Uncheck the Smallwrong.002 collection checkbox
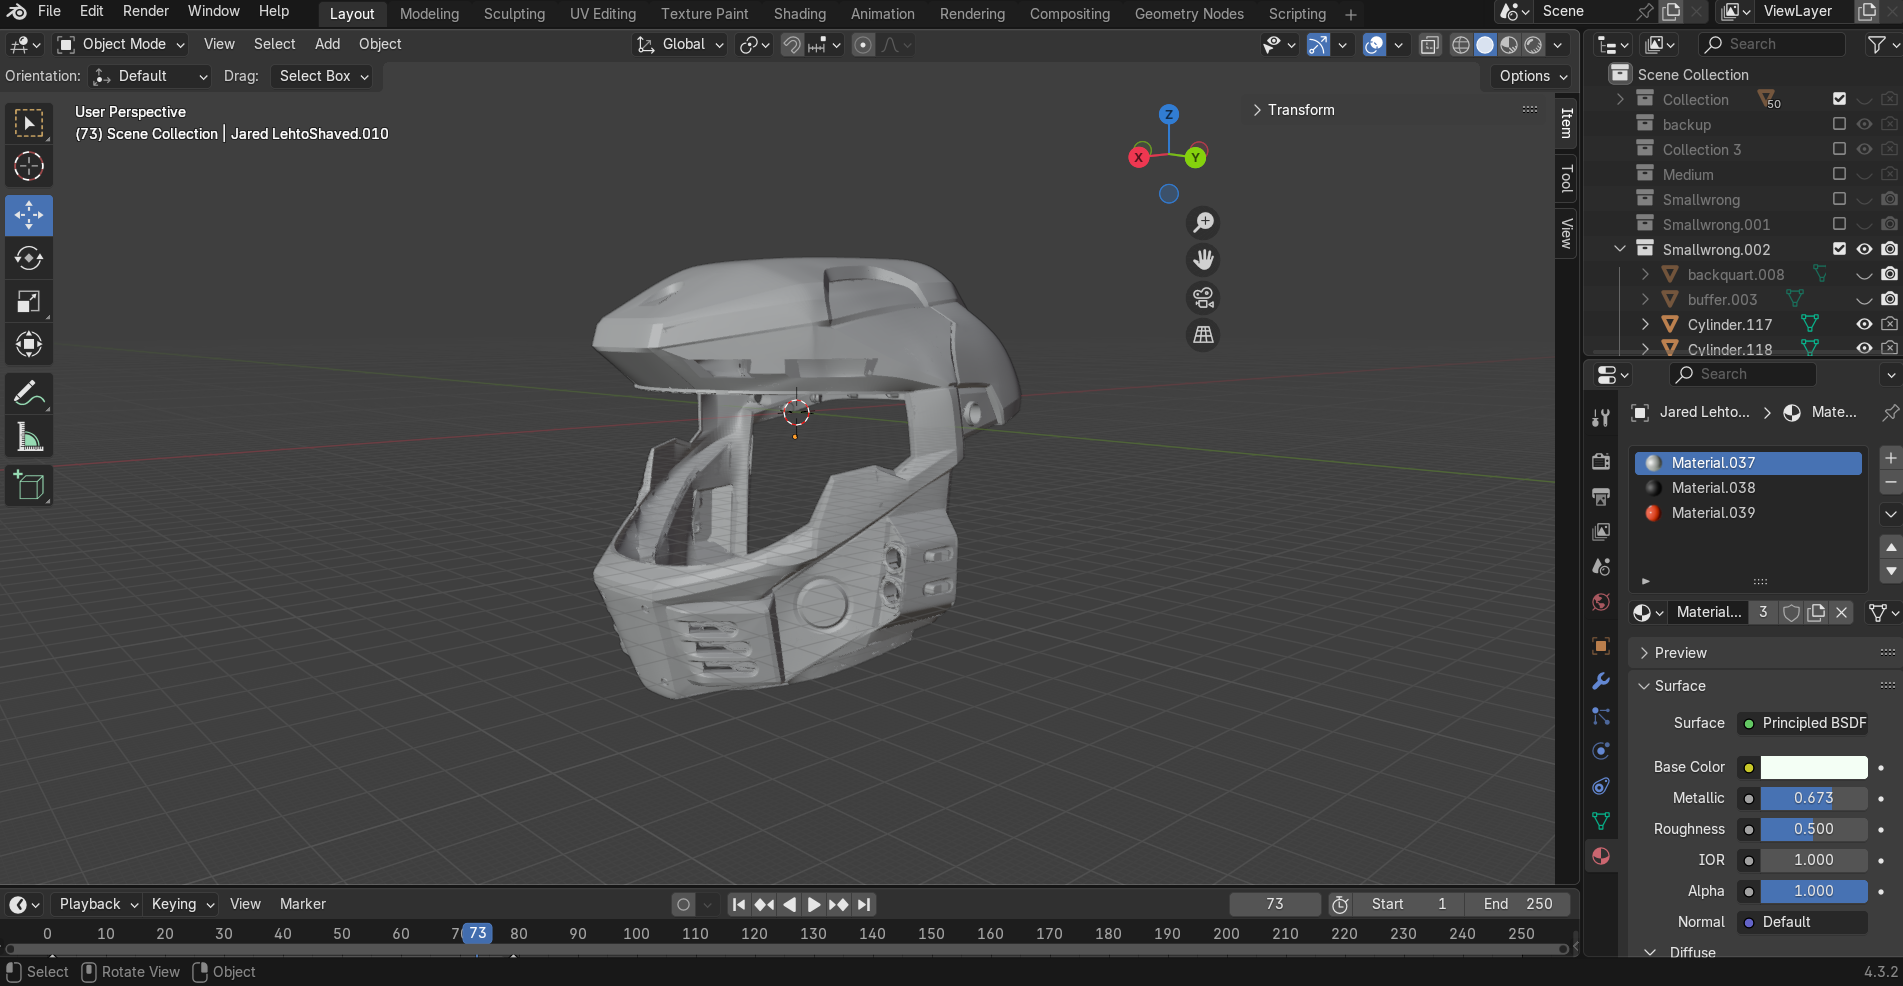Screen dimensions: 1903x986 pos(1839,249)
